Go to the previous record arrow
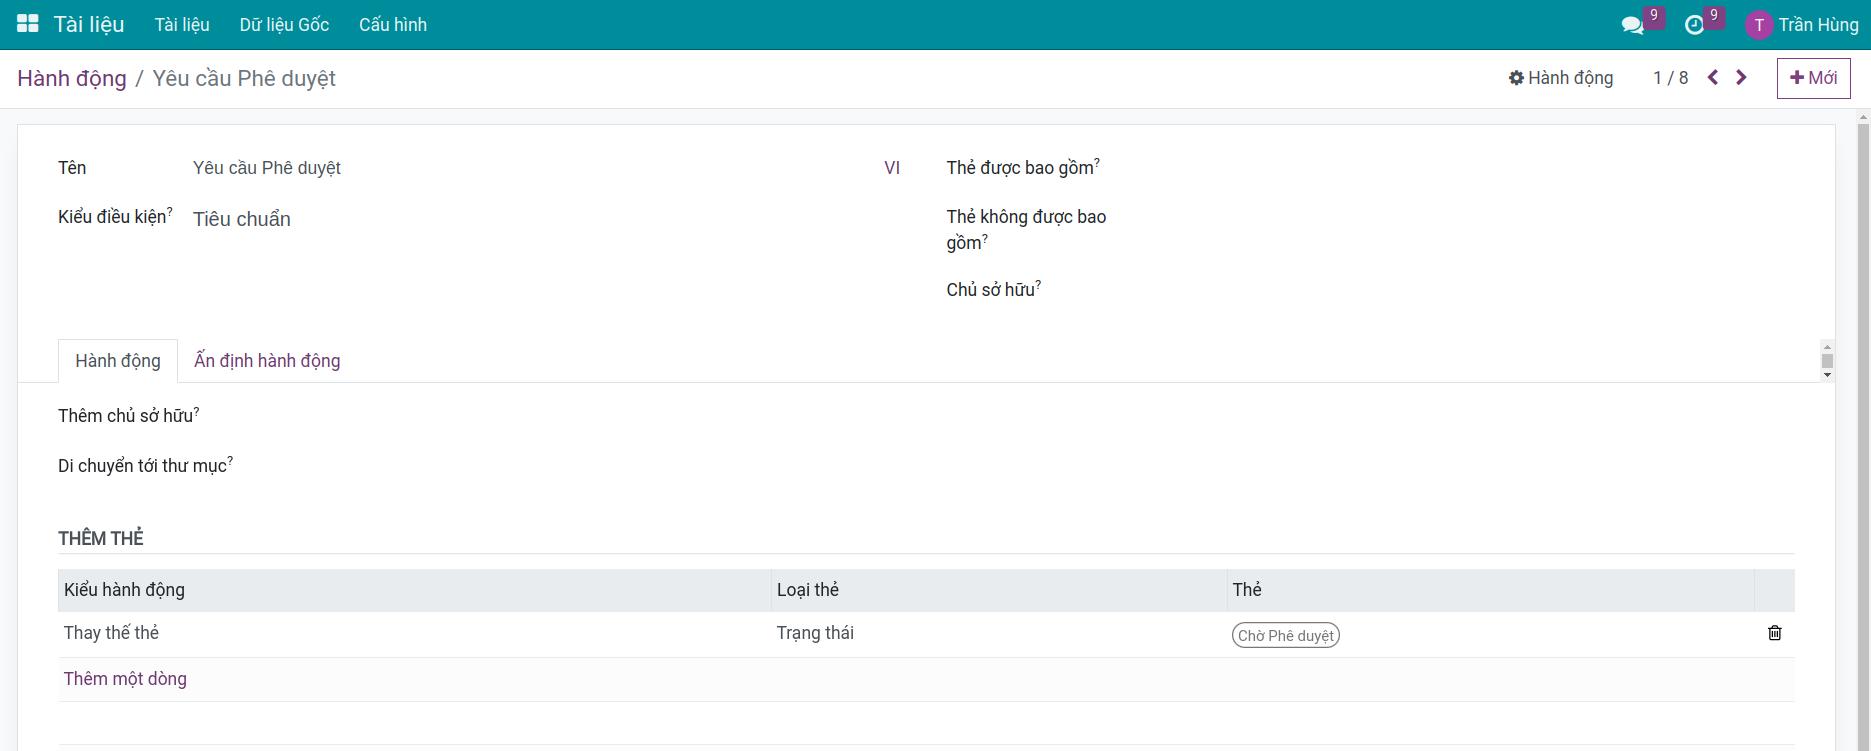Image resolution: width=1871 pixels, height=751 pixels. tap(1713, 78)
